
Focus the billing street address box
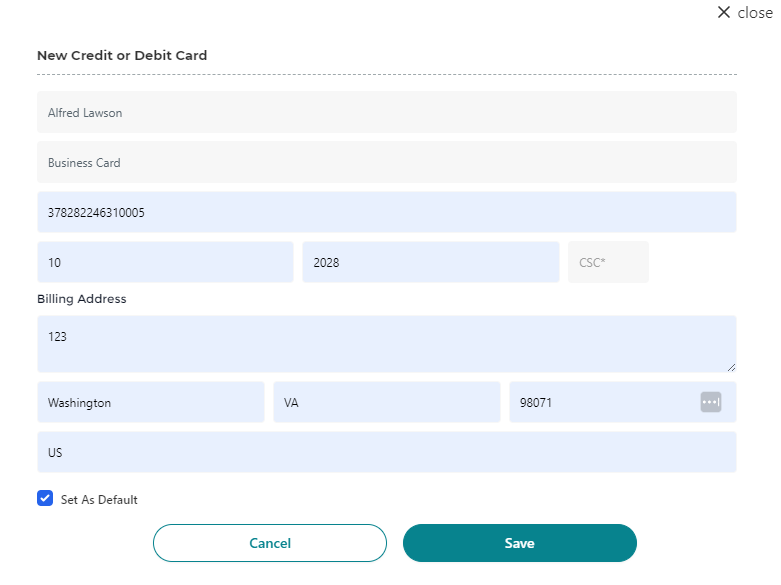tap(386, 344)
